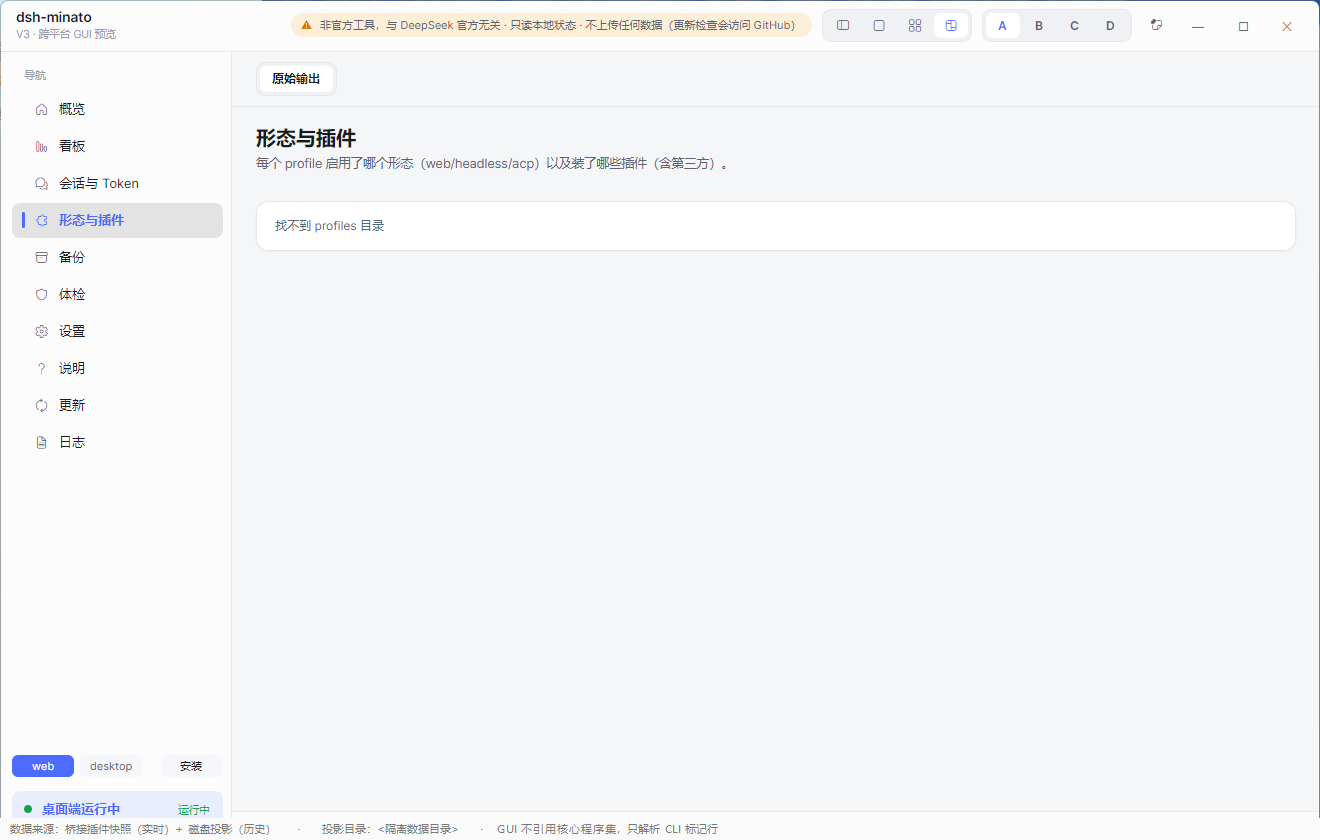Click the 安装 button

(x=191, y=766)
